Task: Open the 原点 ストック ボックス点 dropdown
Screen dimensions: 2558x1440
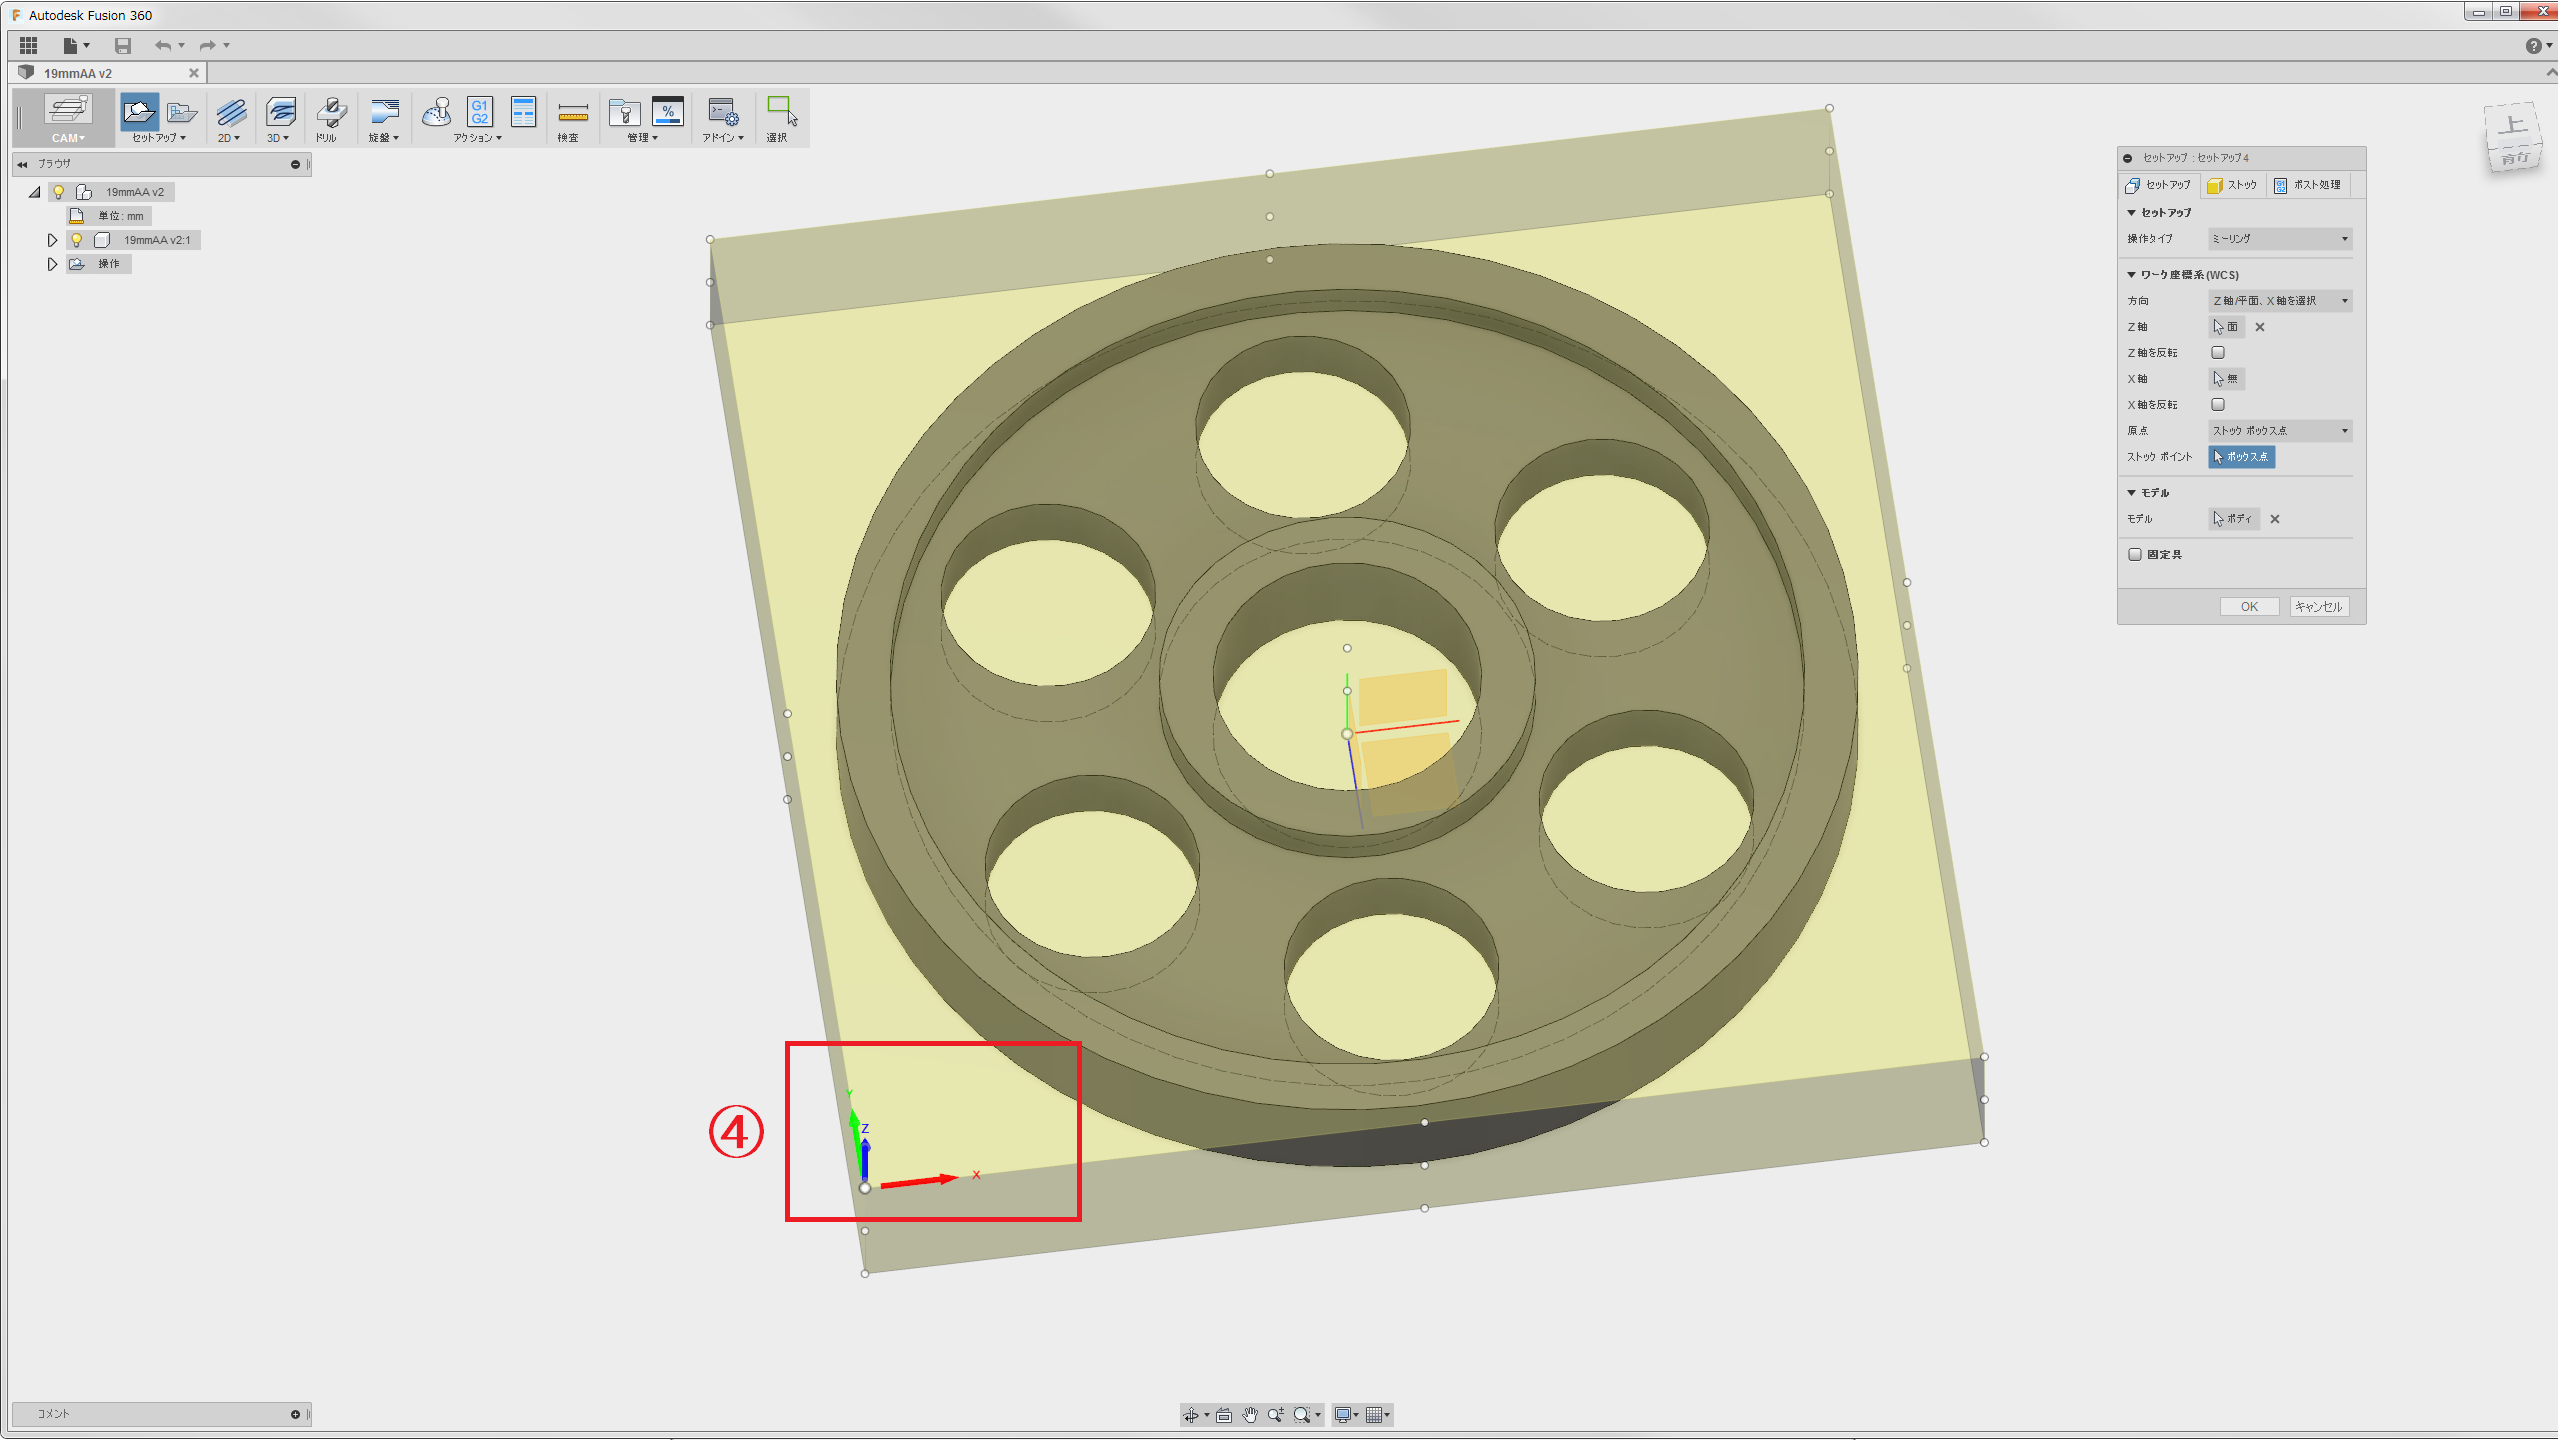Action: [2279, 431]
